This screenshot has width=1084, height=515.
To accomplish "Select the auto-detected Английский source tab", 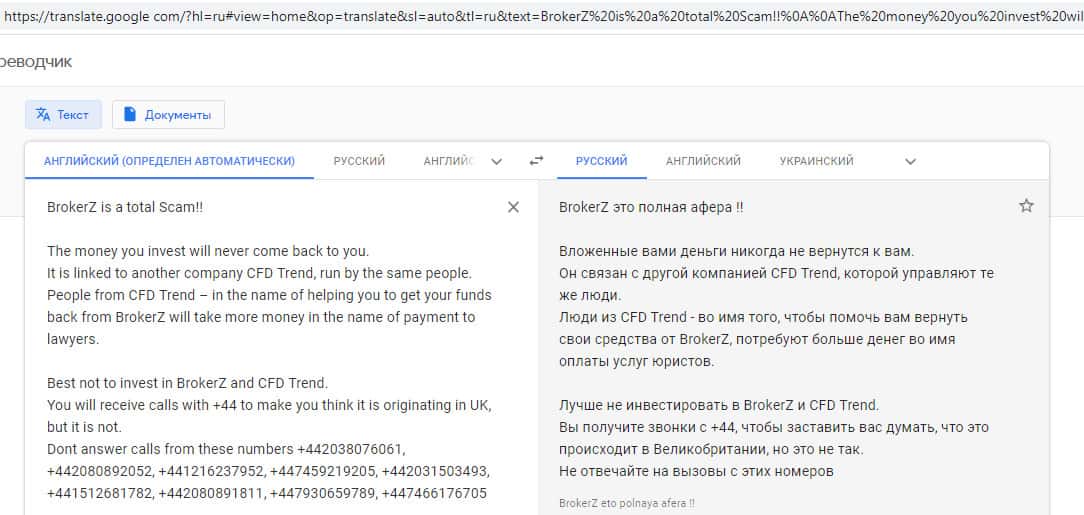I will pyautogui.click(x=169, y=161).
